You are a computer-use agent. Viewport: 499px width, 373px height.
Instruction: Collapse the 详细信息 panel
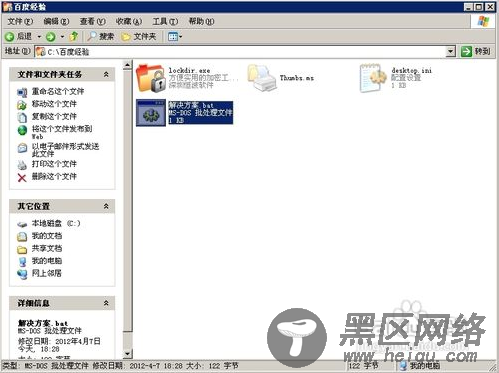click(106, 303)
